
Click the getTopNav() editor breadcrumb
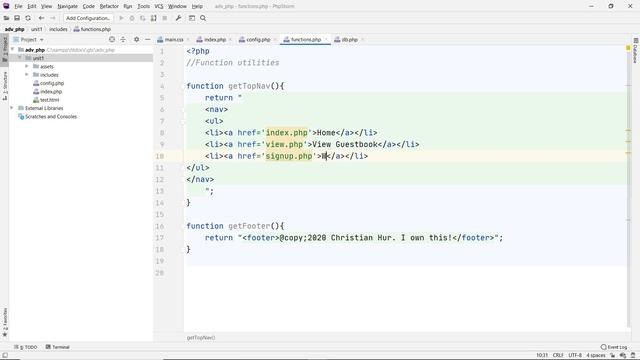[x=201, y=338]
